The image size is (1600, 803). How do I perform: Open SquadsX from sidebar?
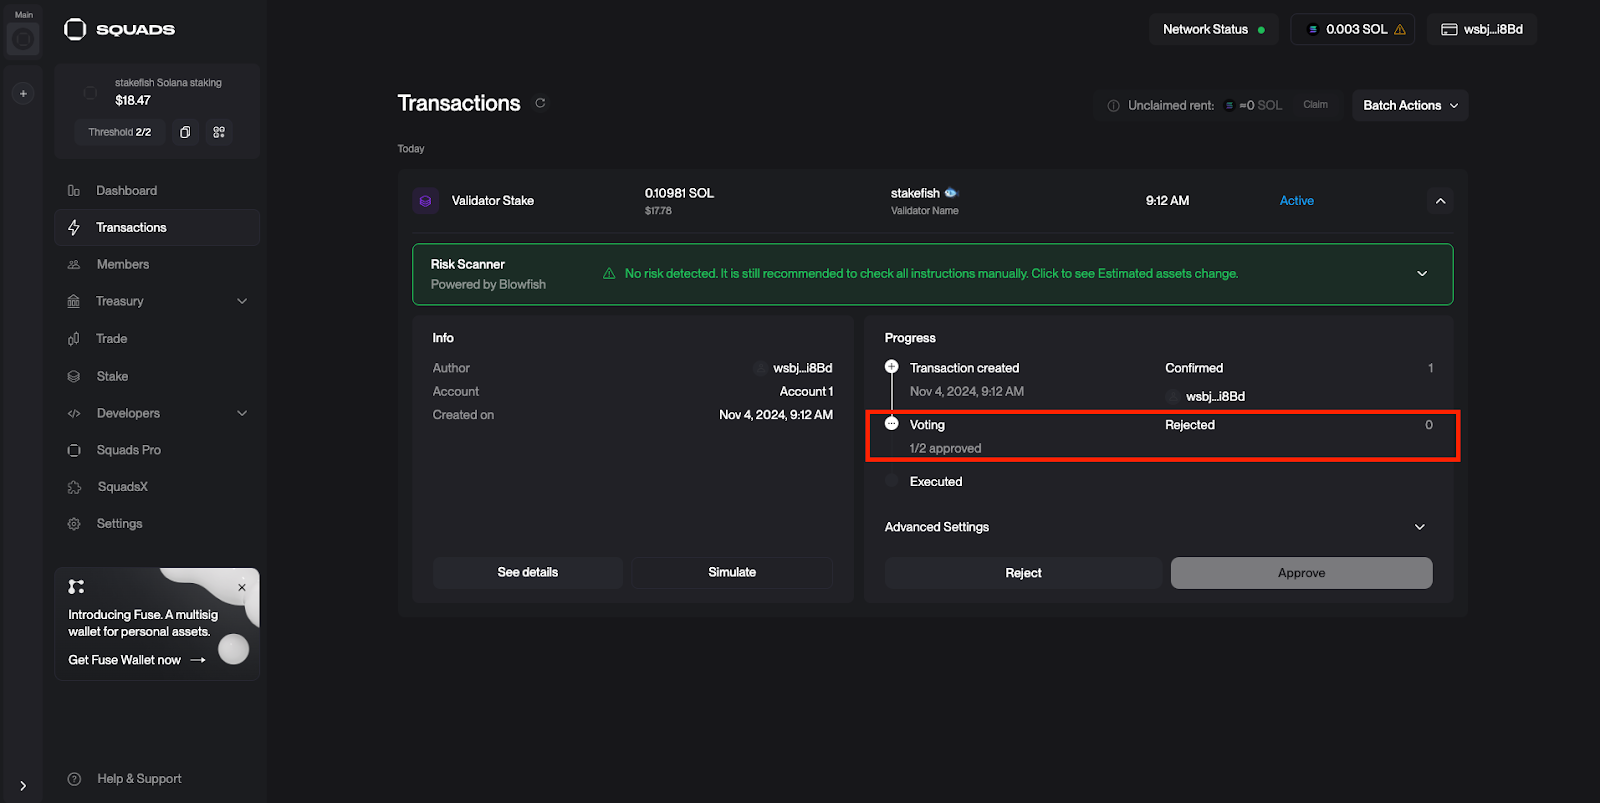[x=157, y=487]
